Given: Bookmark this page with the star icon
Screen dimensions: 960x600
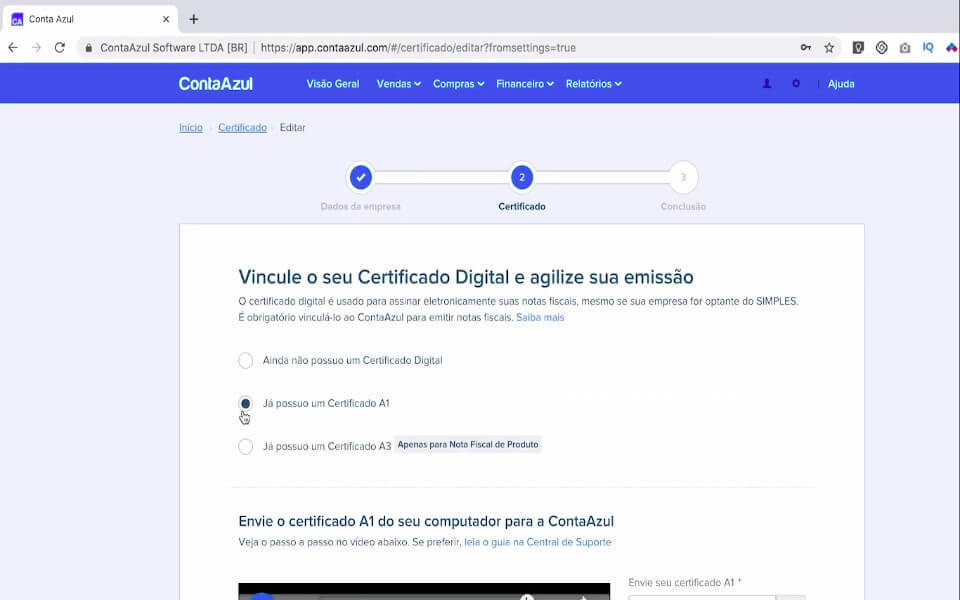Looking at the screenshot, I should [829, 47].
